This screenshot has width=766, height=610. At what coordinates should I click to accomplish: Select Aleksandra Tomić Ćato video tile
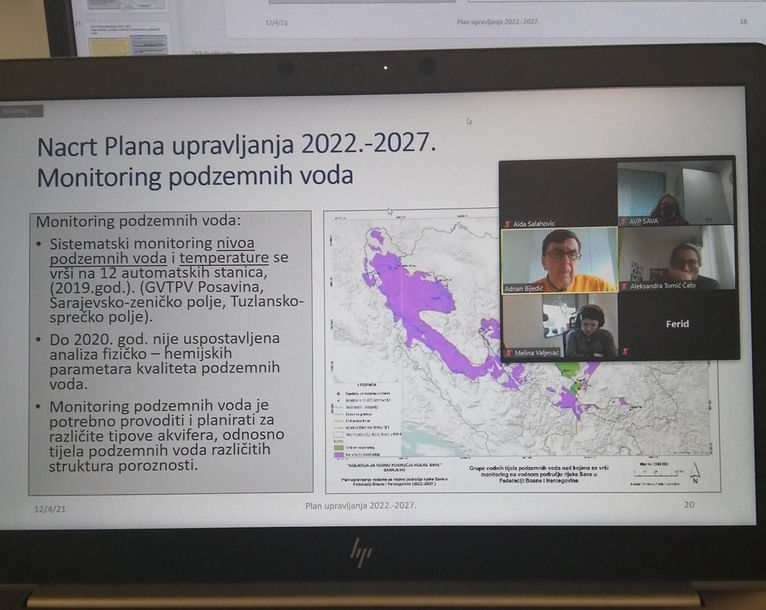pyautogui.click(x=676, y=255)
